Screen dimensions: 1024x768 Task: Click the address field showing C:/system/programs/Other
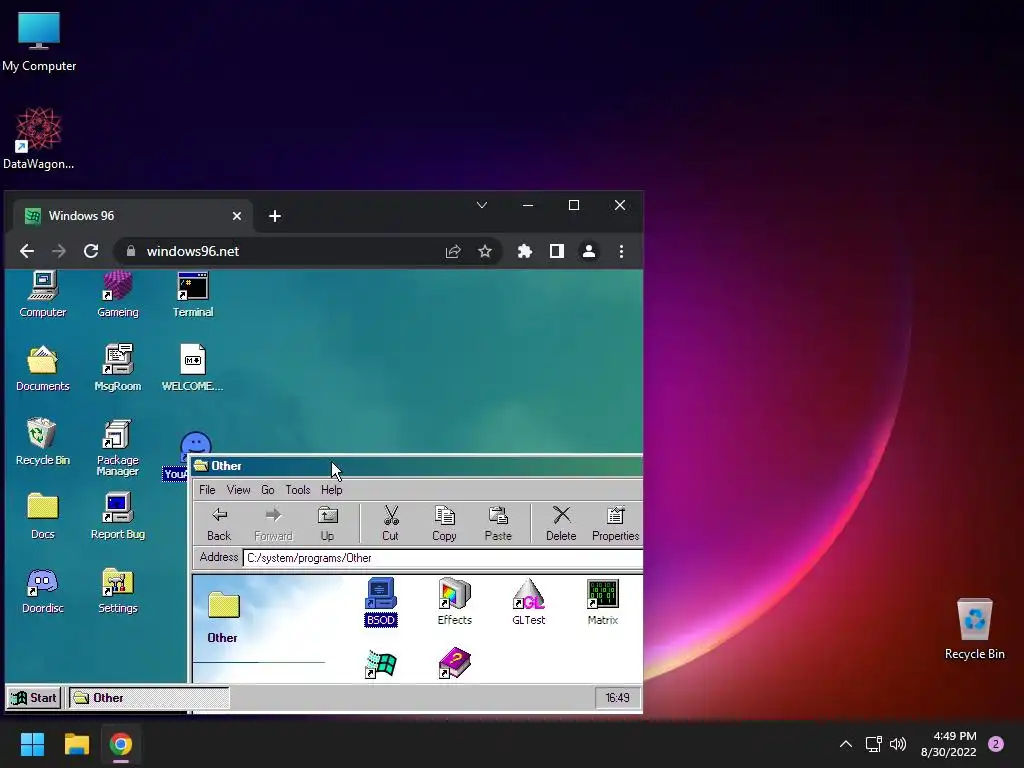[x=443, y=558]
